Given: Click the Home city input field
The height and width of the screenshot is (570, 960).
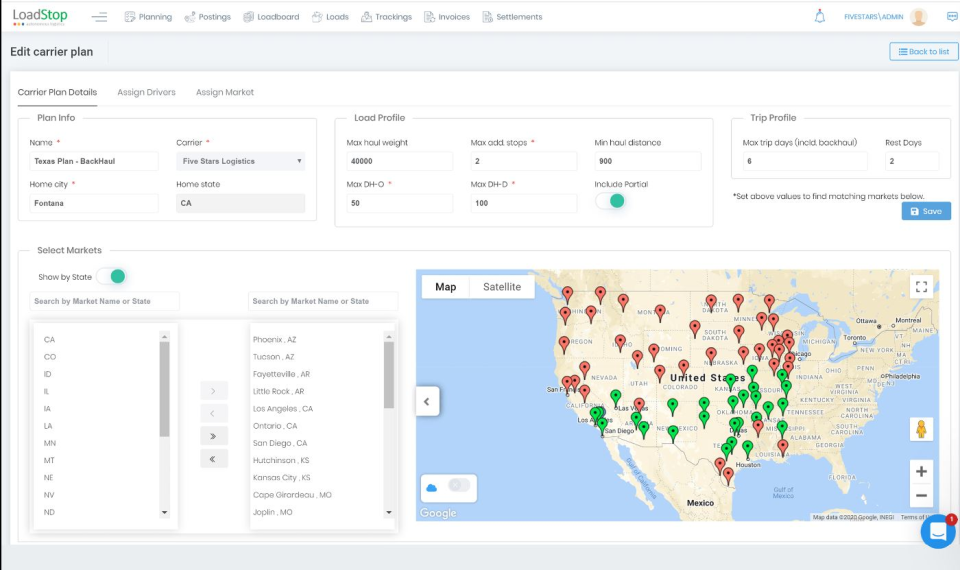Looking at the screenshot, I should click(94, 203).
